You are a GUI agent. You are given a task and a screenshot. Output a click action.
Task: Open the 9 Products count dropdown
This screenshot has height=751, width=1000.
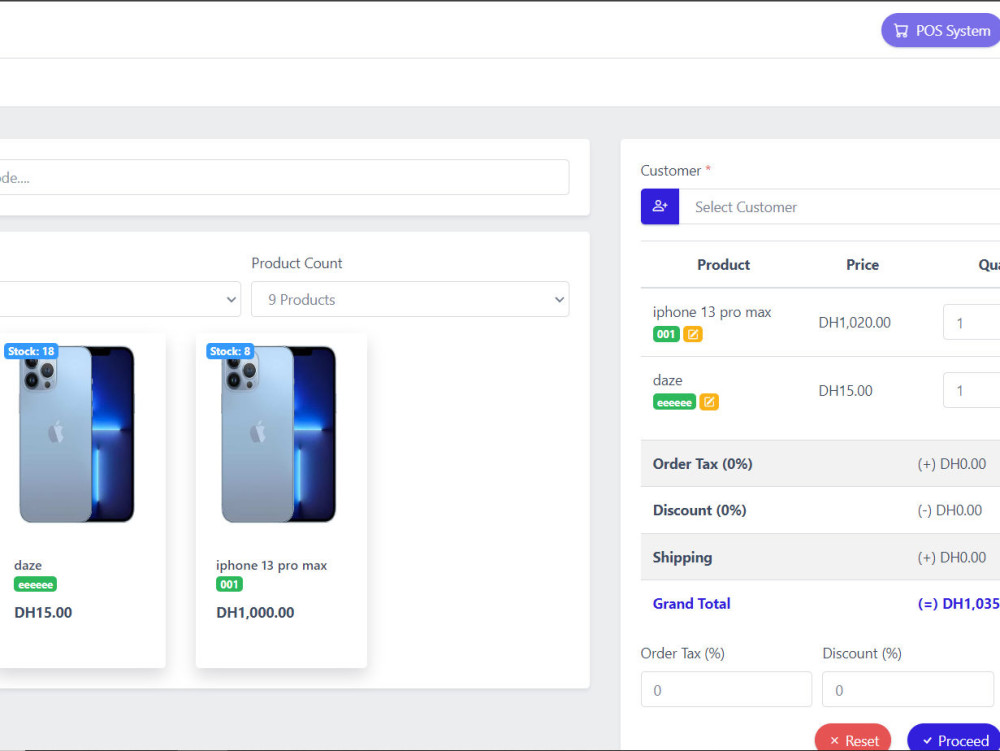pyautogui.click(x=410, y=299)
